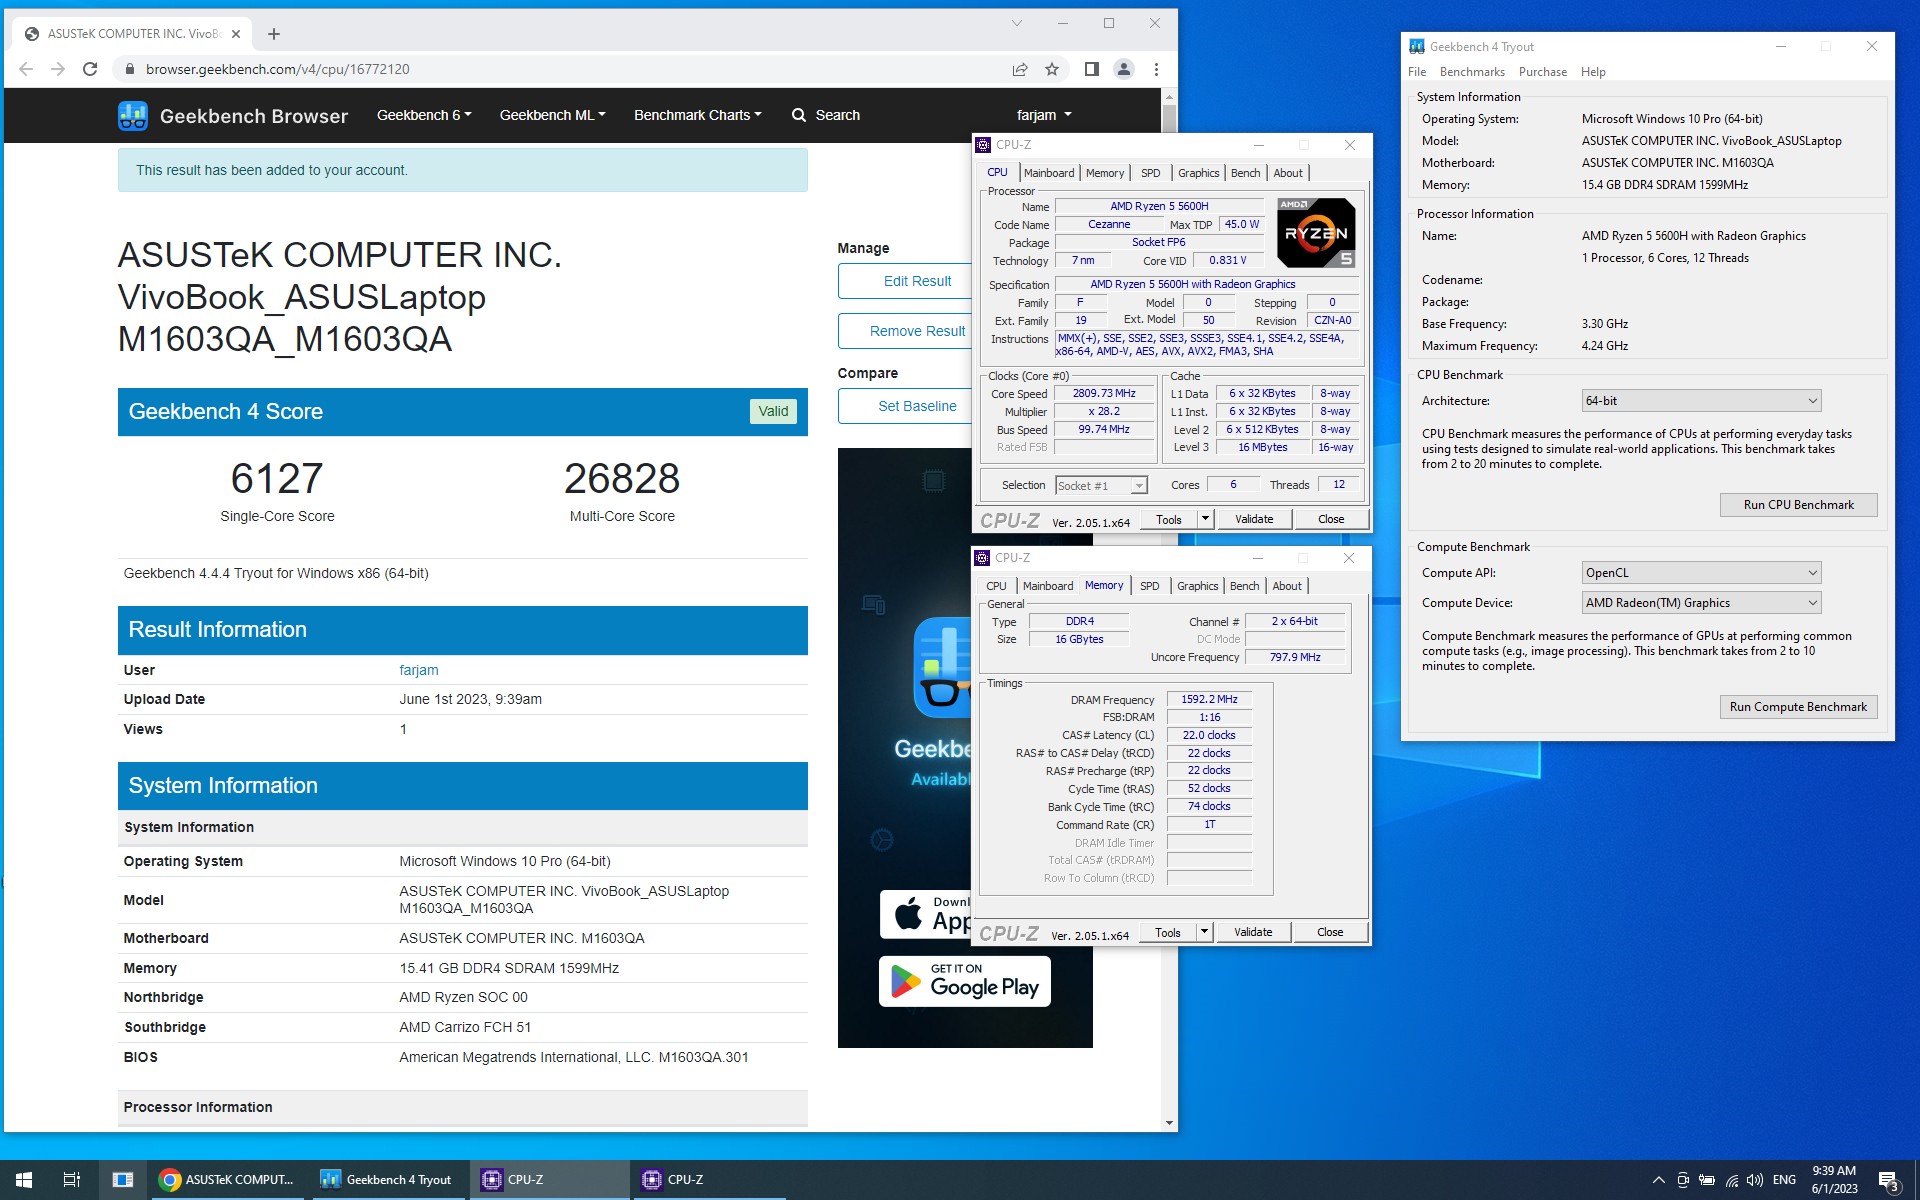This screenshot has height=1200, width=1920.
Task: Run CPU Benchmark in Geekbench 4
Action: pos(1798,505)
